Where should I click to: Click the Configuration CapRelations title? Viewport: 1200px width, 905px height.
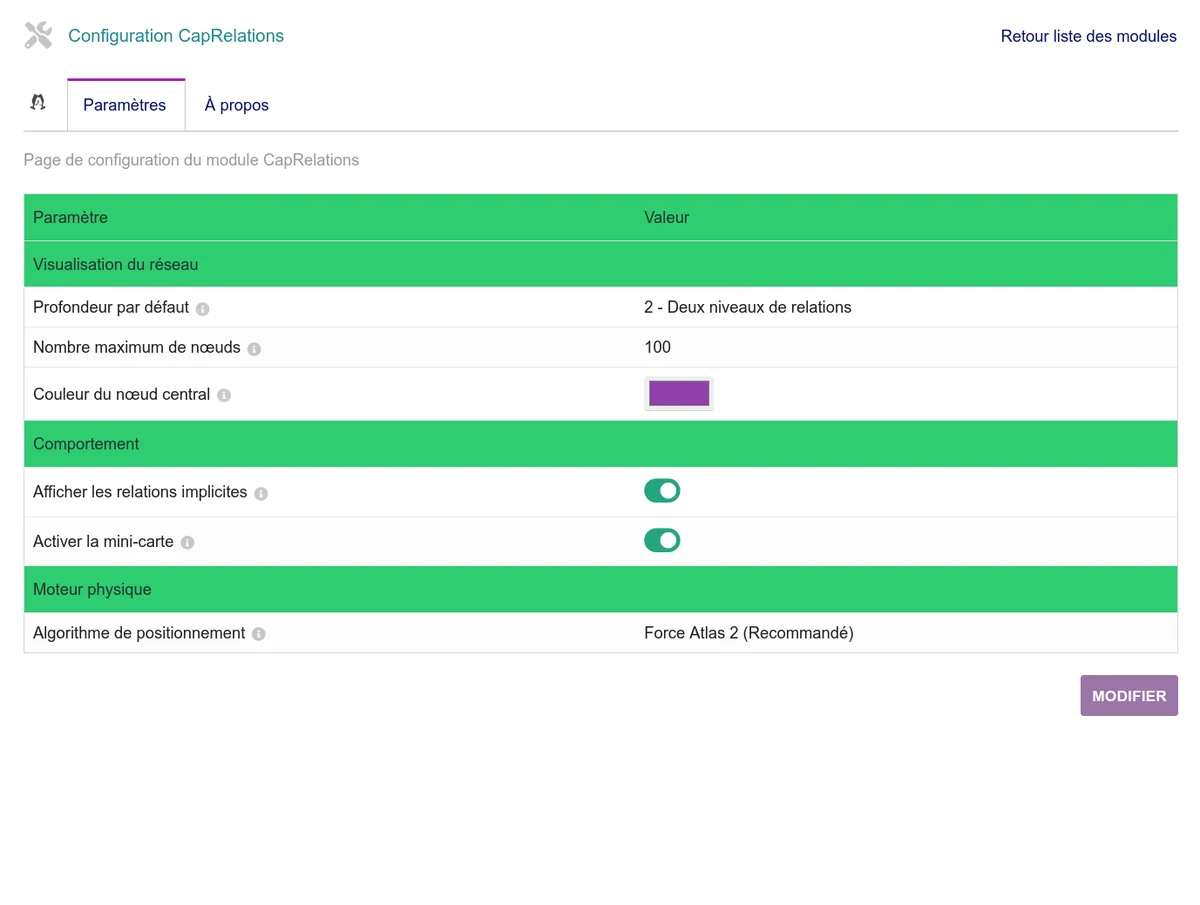coord(176,36)
